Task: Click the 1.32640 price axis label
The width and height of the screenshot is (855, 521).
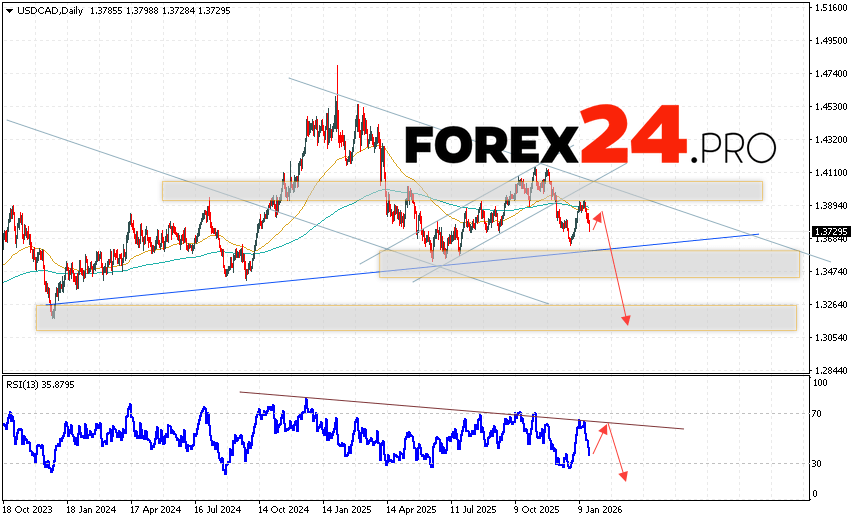Action: point(831,304)
